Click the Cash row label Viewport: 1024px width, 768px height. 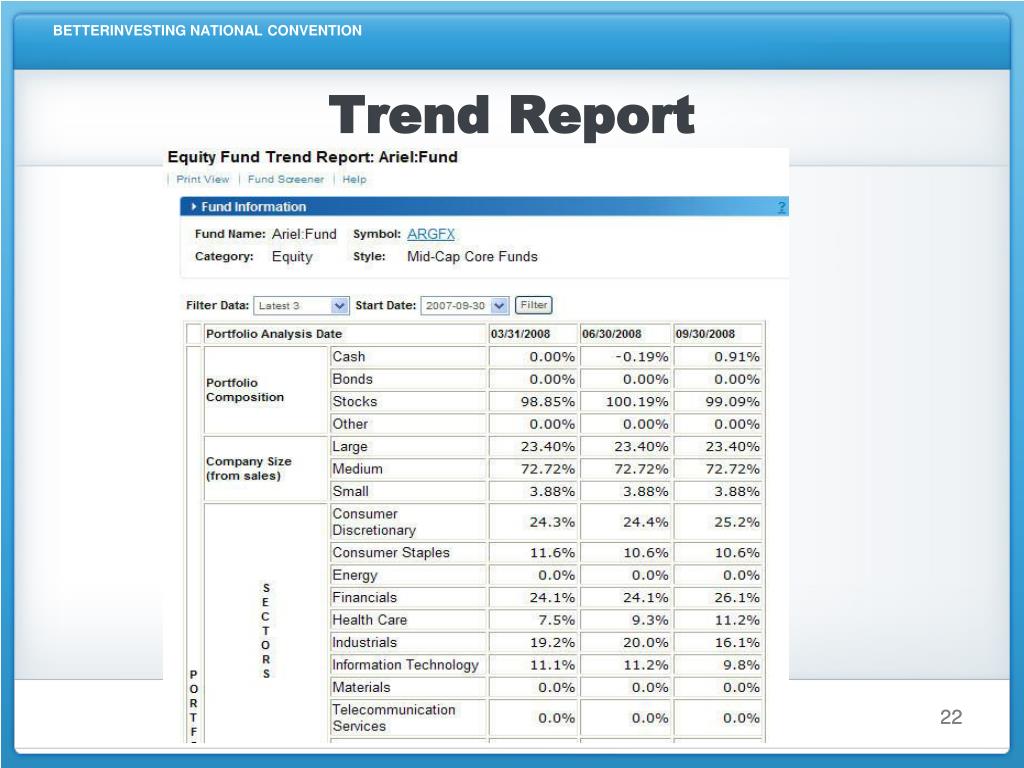[349, 357]
